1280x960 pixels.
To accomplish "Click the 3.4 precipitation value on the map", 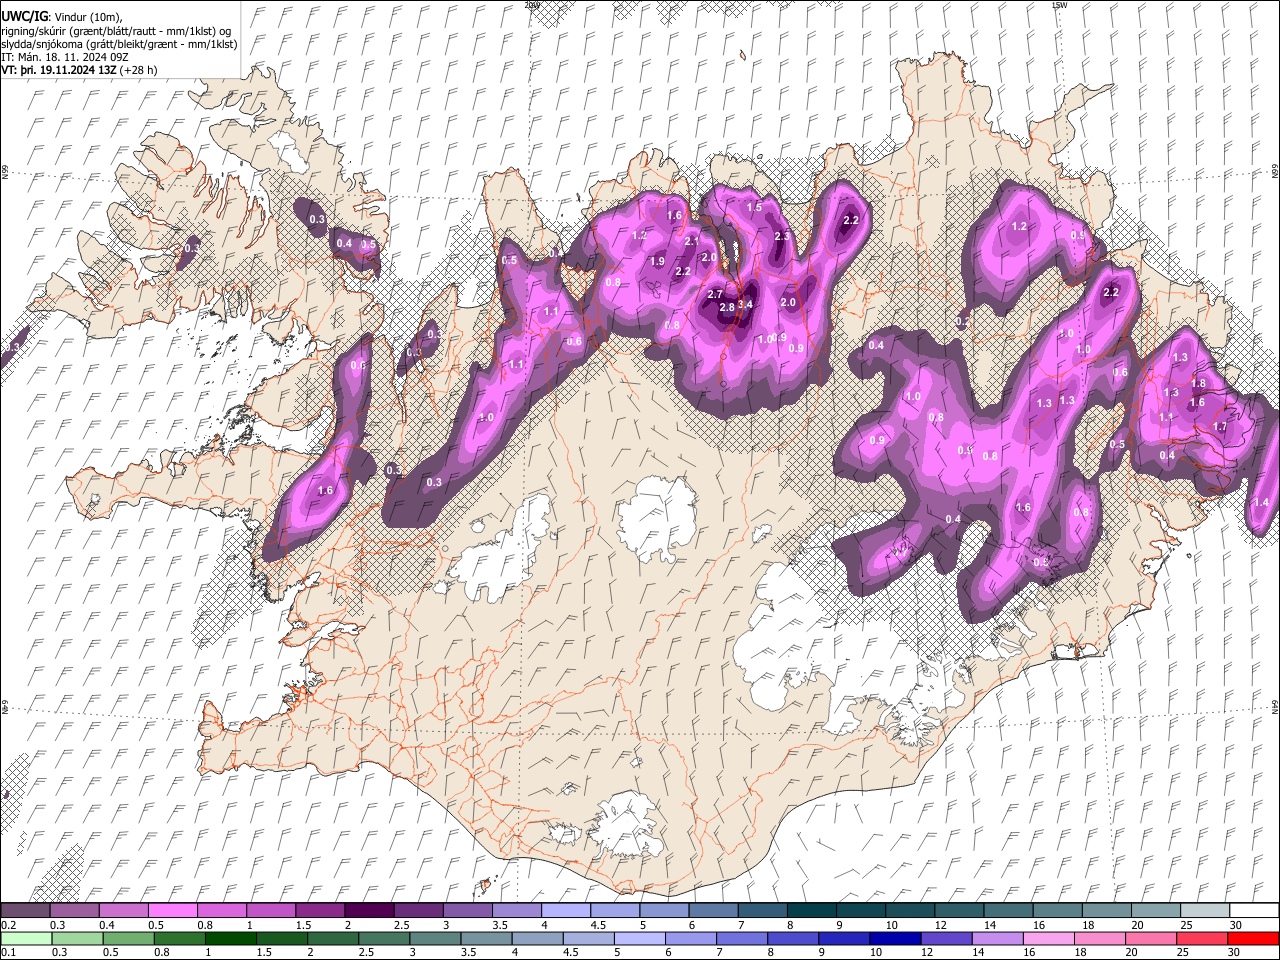I will 745,305.
